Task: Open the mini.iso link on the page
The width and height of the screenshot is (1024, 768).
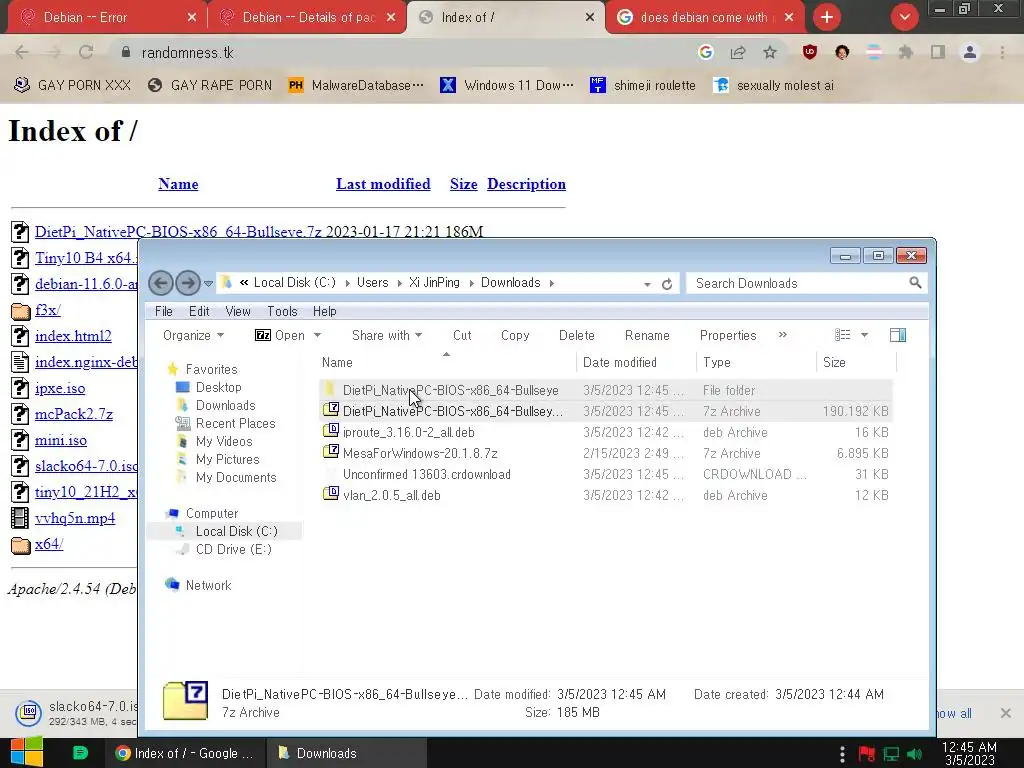Action: pos(61,440)
